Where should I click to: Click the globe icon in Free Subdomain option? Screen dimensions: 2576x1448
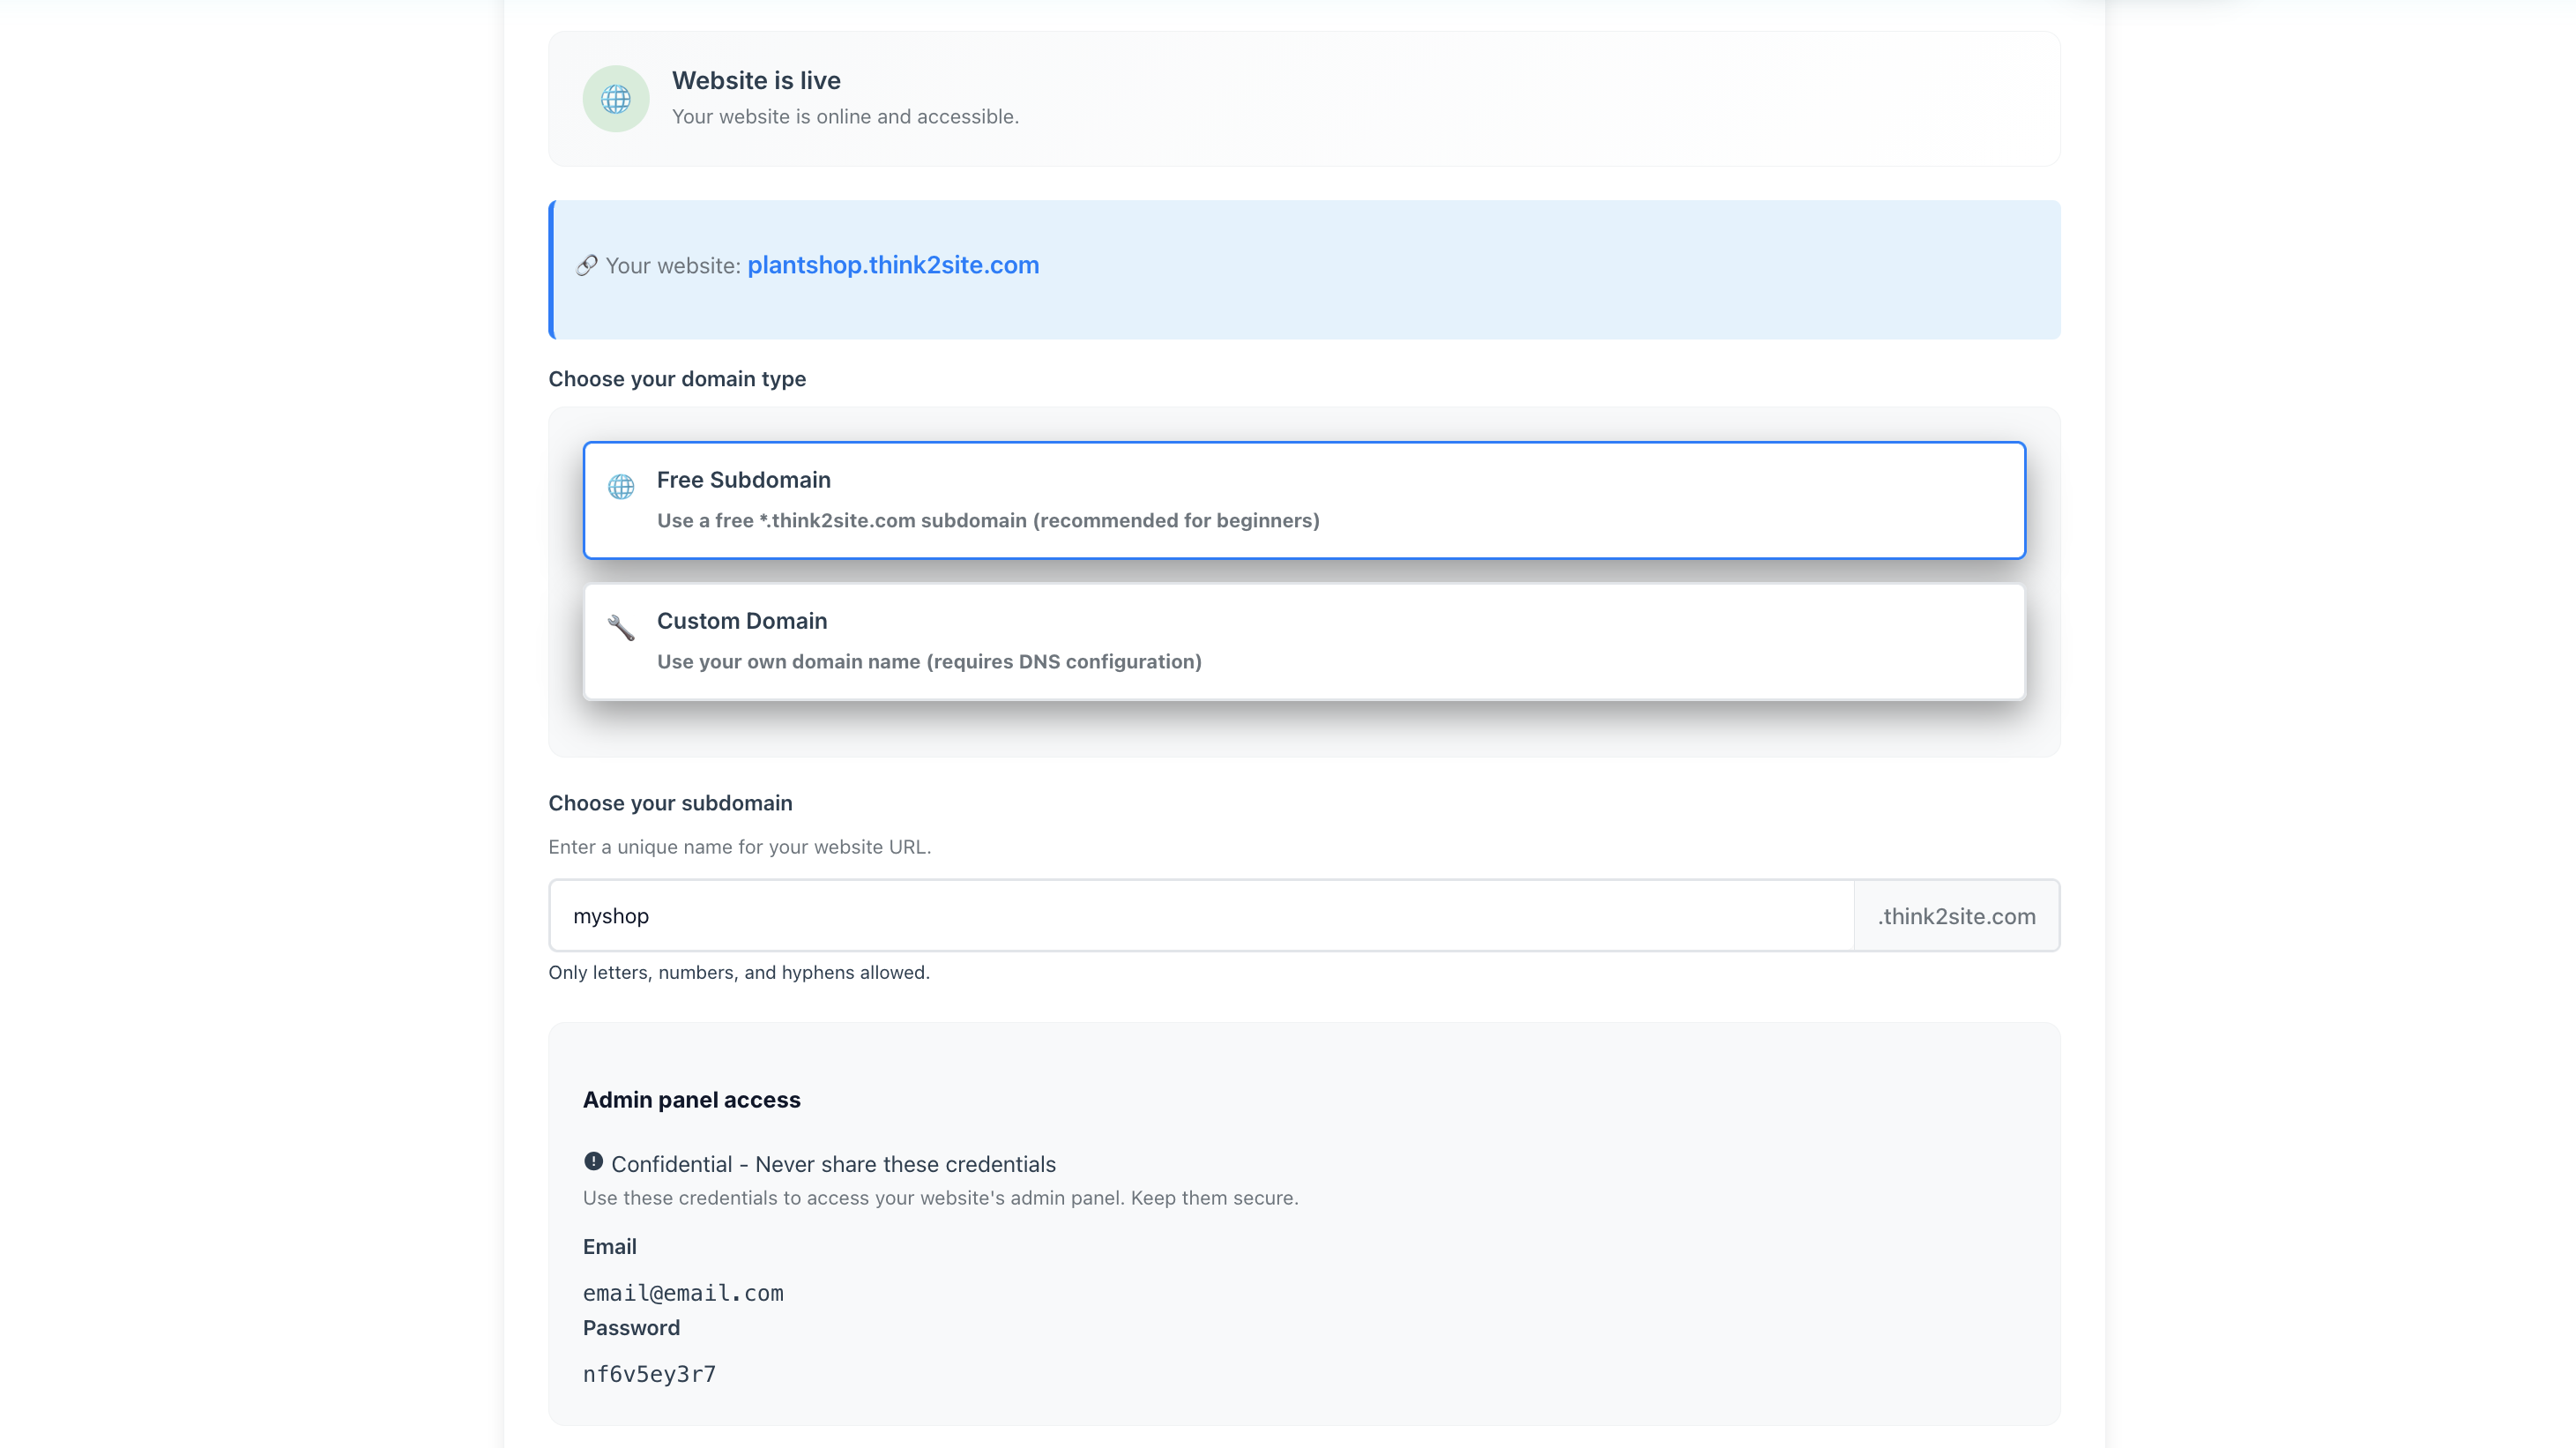(621, 487)
